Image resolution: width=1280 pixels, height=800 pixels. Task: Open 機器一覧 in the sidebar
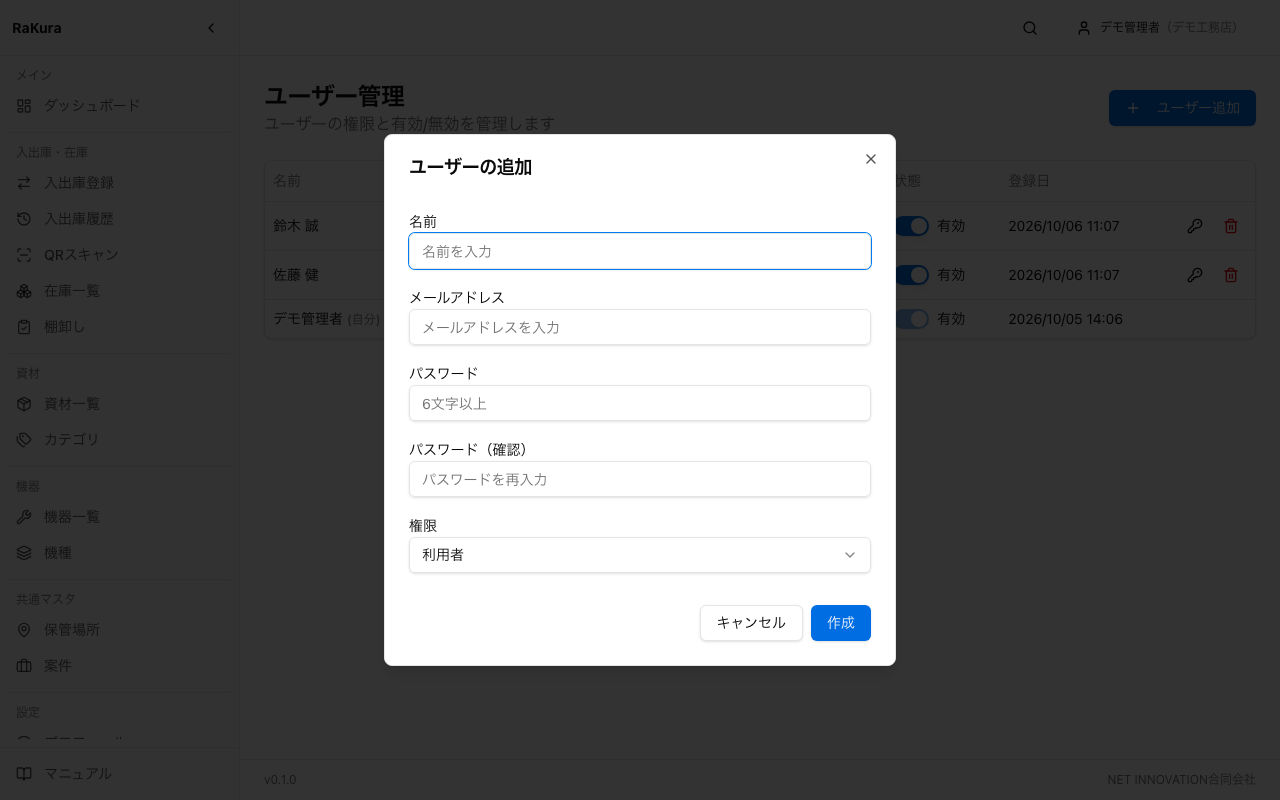(120, 517)
